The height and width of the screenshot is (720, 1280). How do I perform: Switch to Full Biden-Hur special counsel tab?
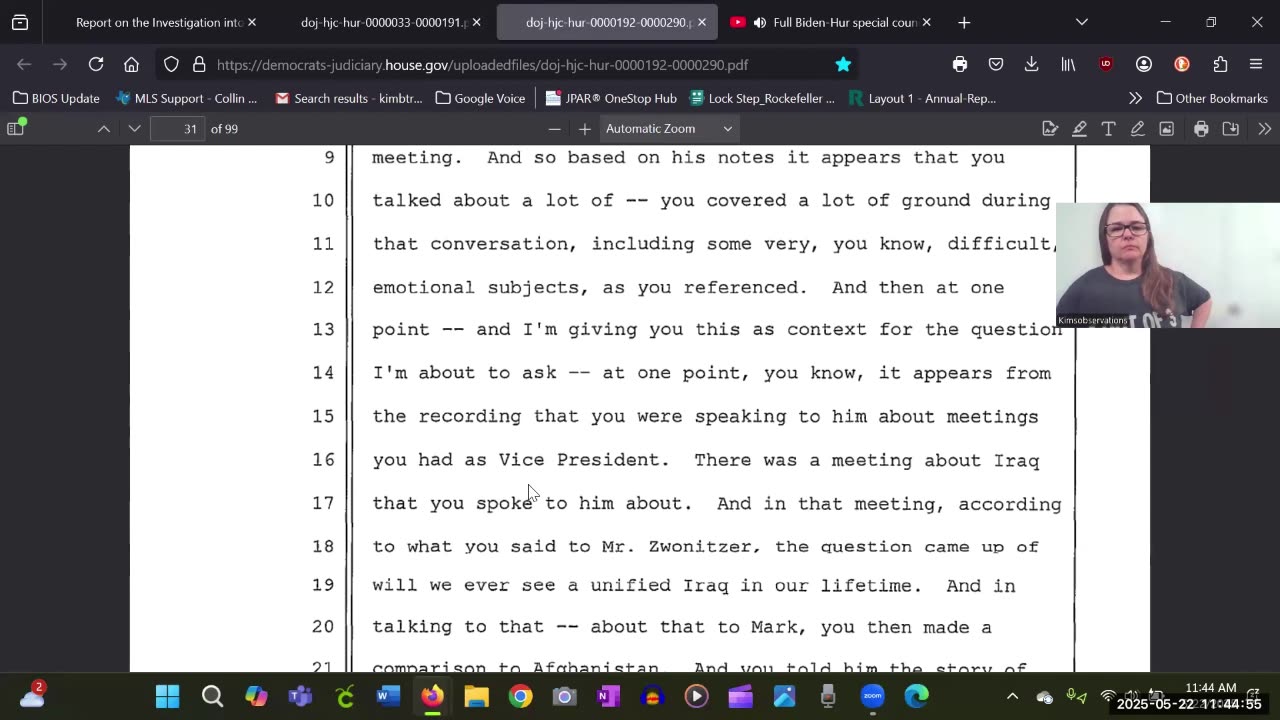coord(845,22)
